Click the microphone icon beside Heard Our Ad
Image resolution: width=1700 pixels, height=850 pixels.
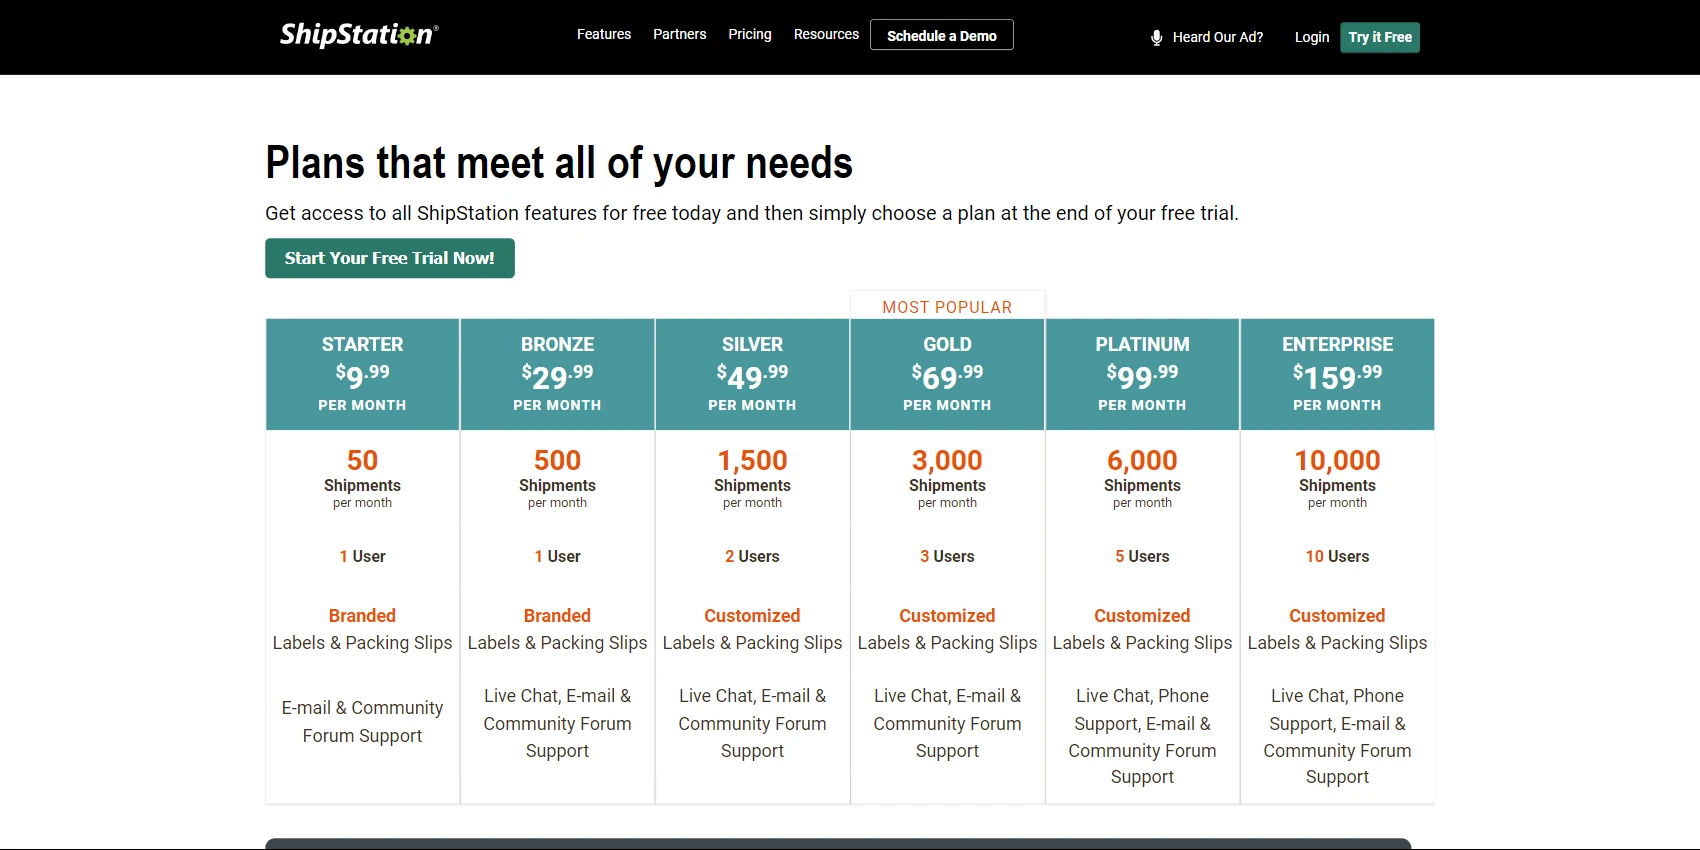click(1156, 37)
